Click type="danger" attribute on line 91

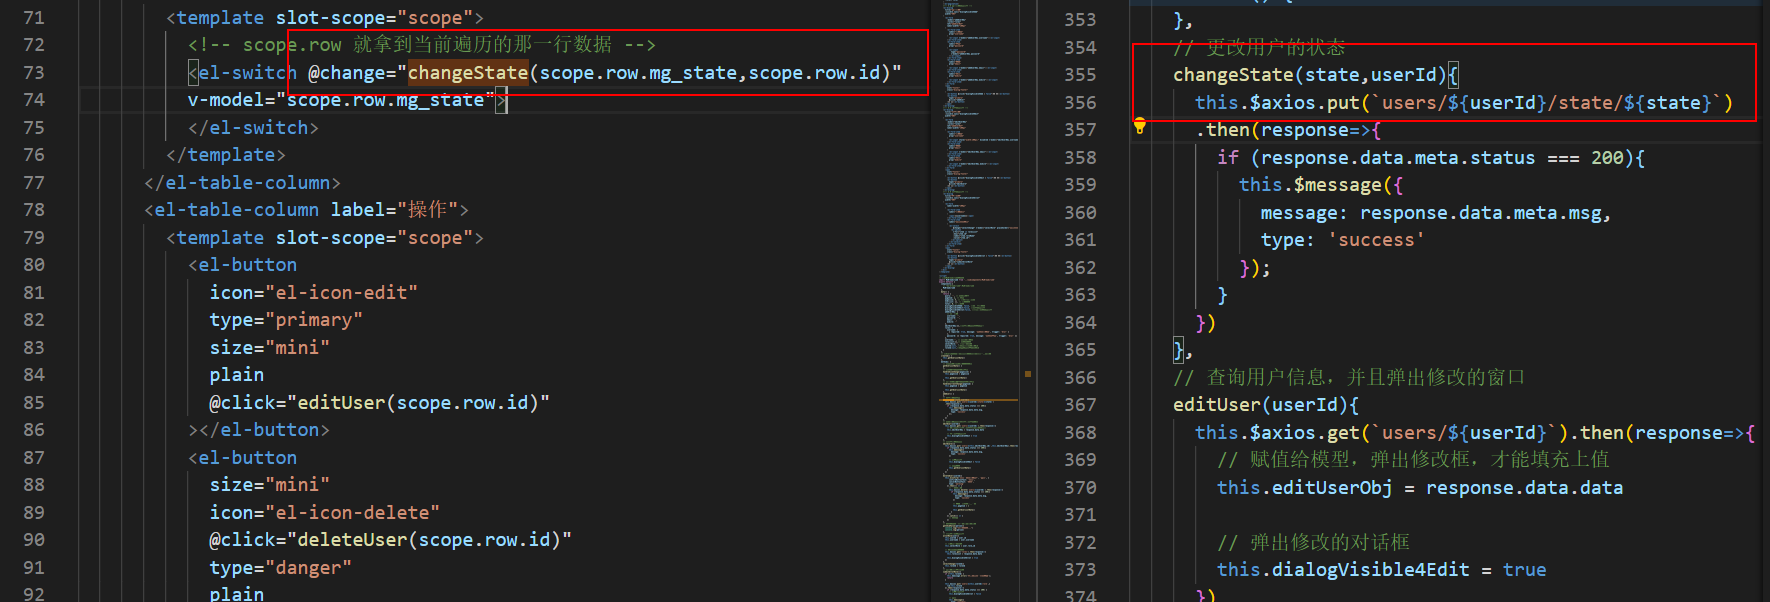(281, 568)
